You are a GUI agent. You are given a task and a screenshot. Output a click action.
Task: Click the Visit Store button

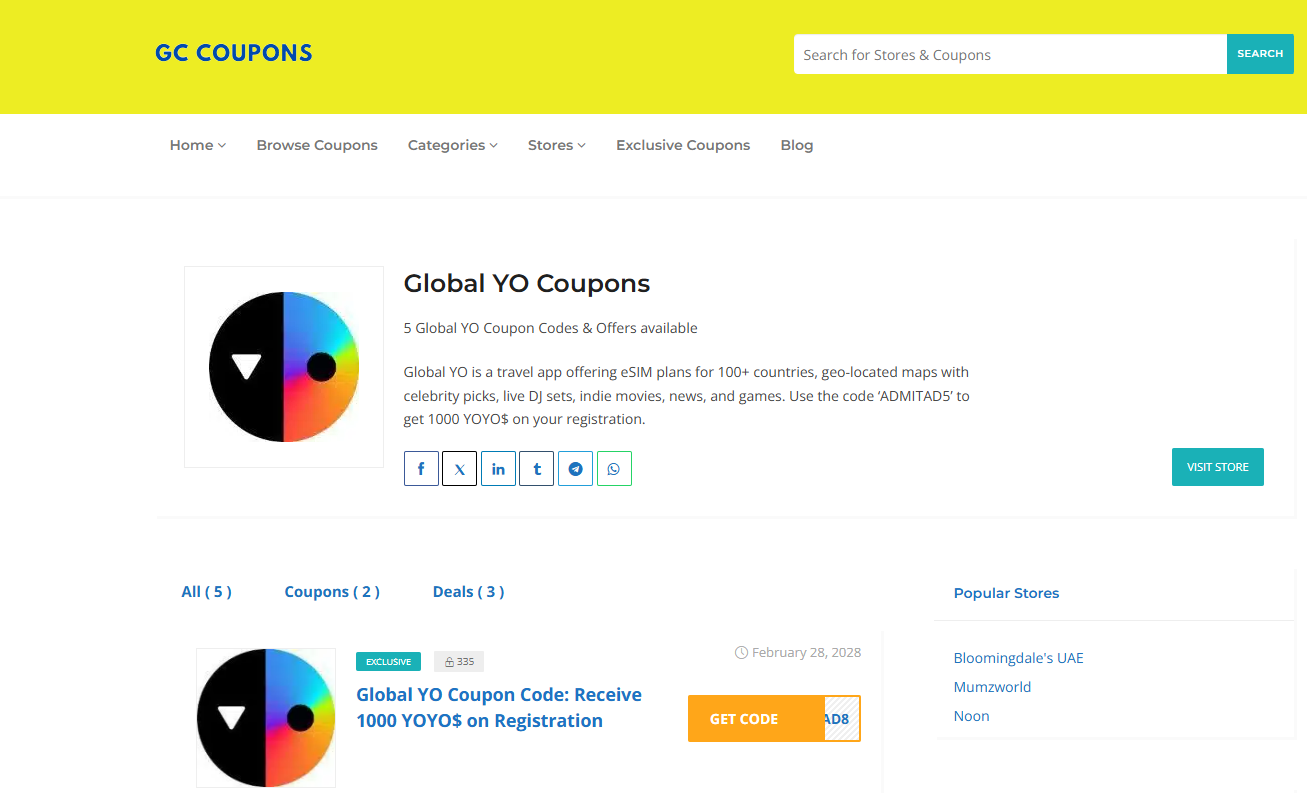pos(1217,467)
